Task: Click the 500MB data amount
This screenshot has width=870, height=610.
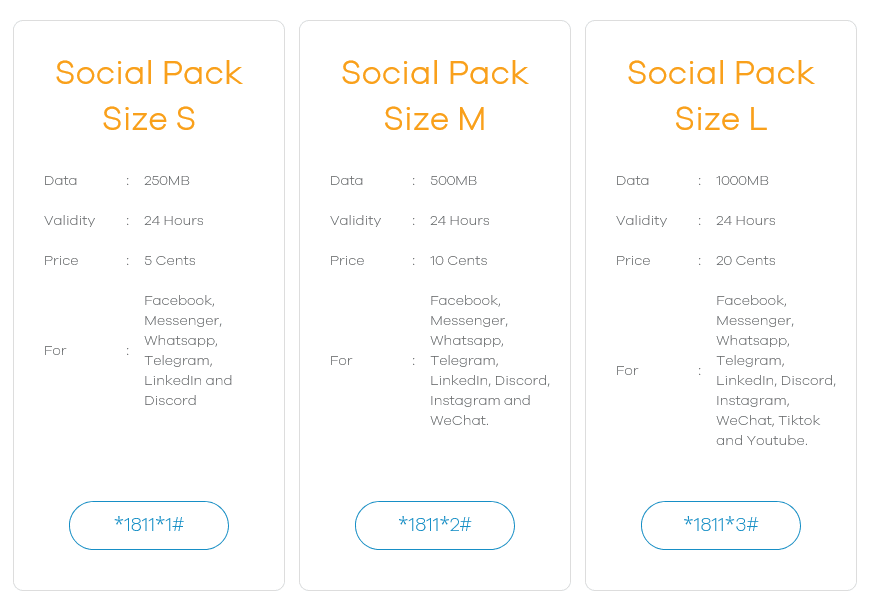Action: point(454,181)
